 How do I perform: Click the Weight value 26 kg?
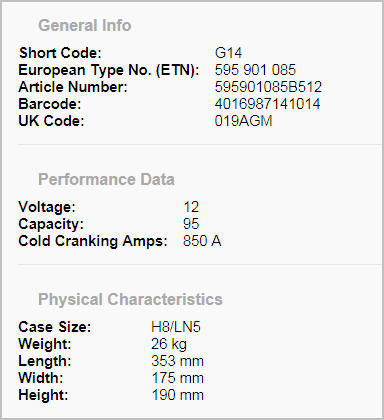click(169, 344)
